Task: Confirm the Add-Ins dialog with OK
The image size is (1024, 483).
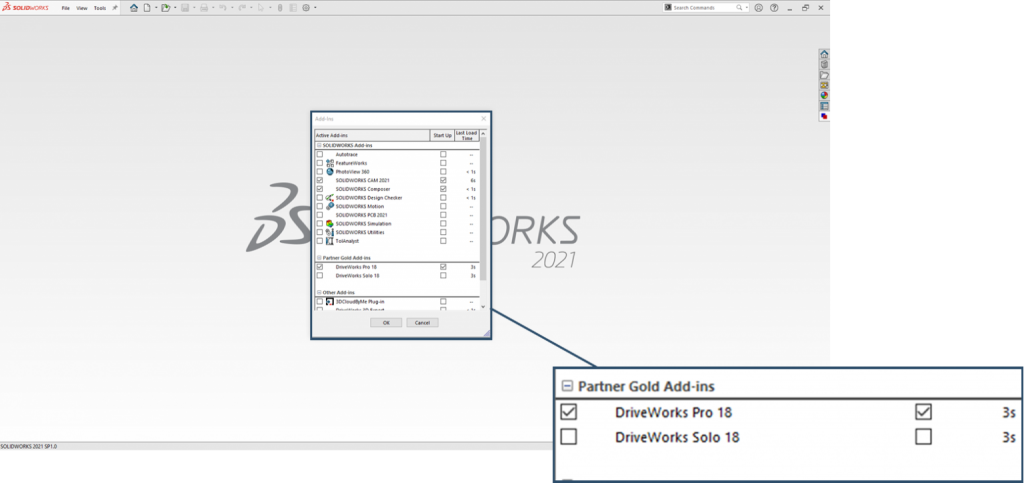Action: 386,322
